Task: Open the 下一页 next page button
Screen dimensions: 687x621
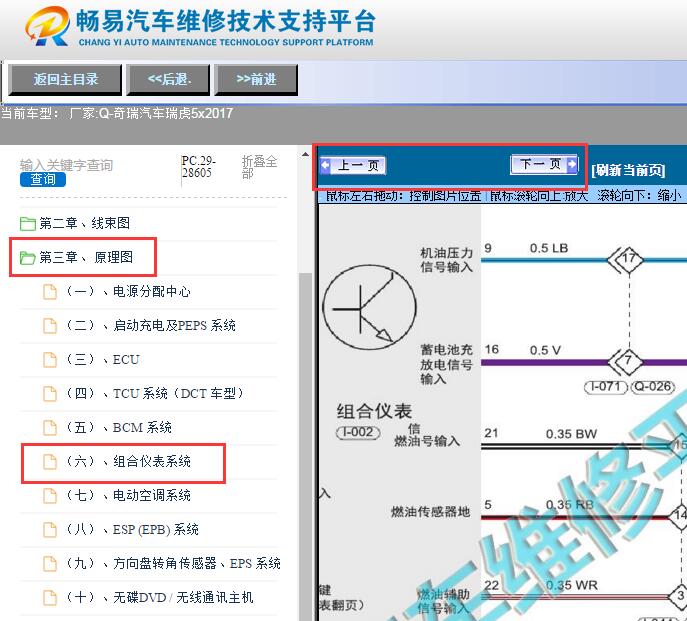Action: [x=544, y=164]
